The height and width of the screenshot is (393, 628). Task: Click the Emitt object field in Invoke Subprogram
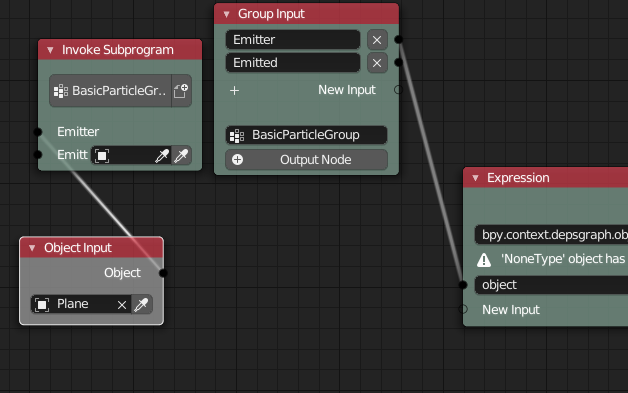click(131, 155)
